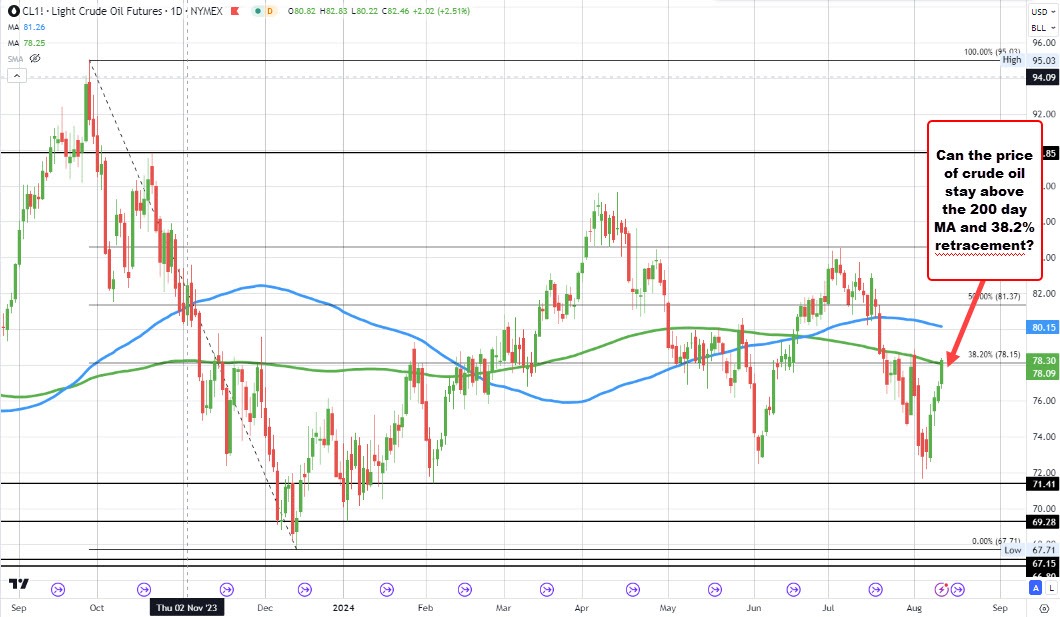Screen dimensions: 1060x617
Task: Click the red flag icon beside NYMEX
Action: coord(235,11)
